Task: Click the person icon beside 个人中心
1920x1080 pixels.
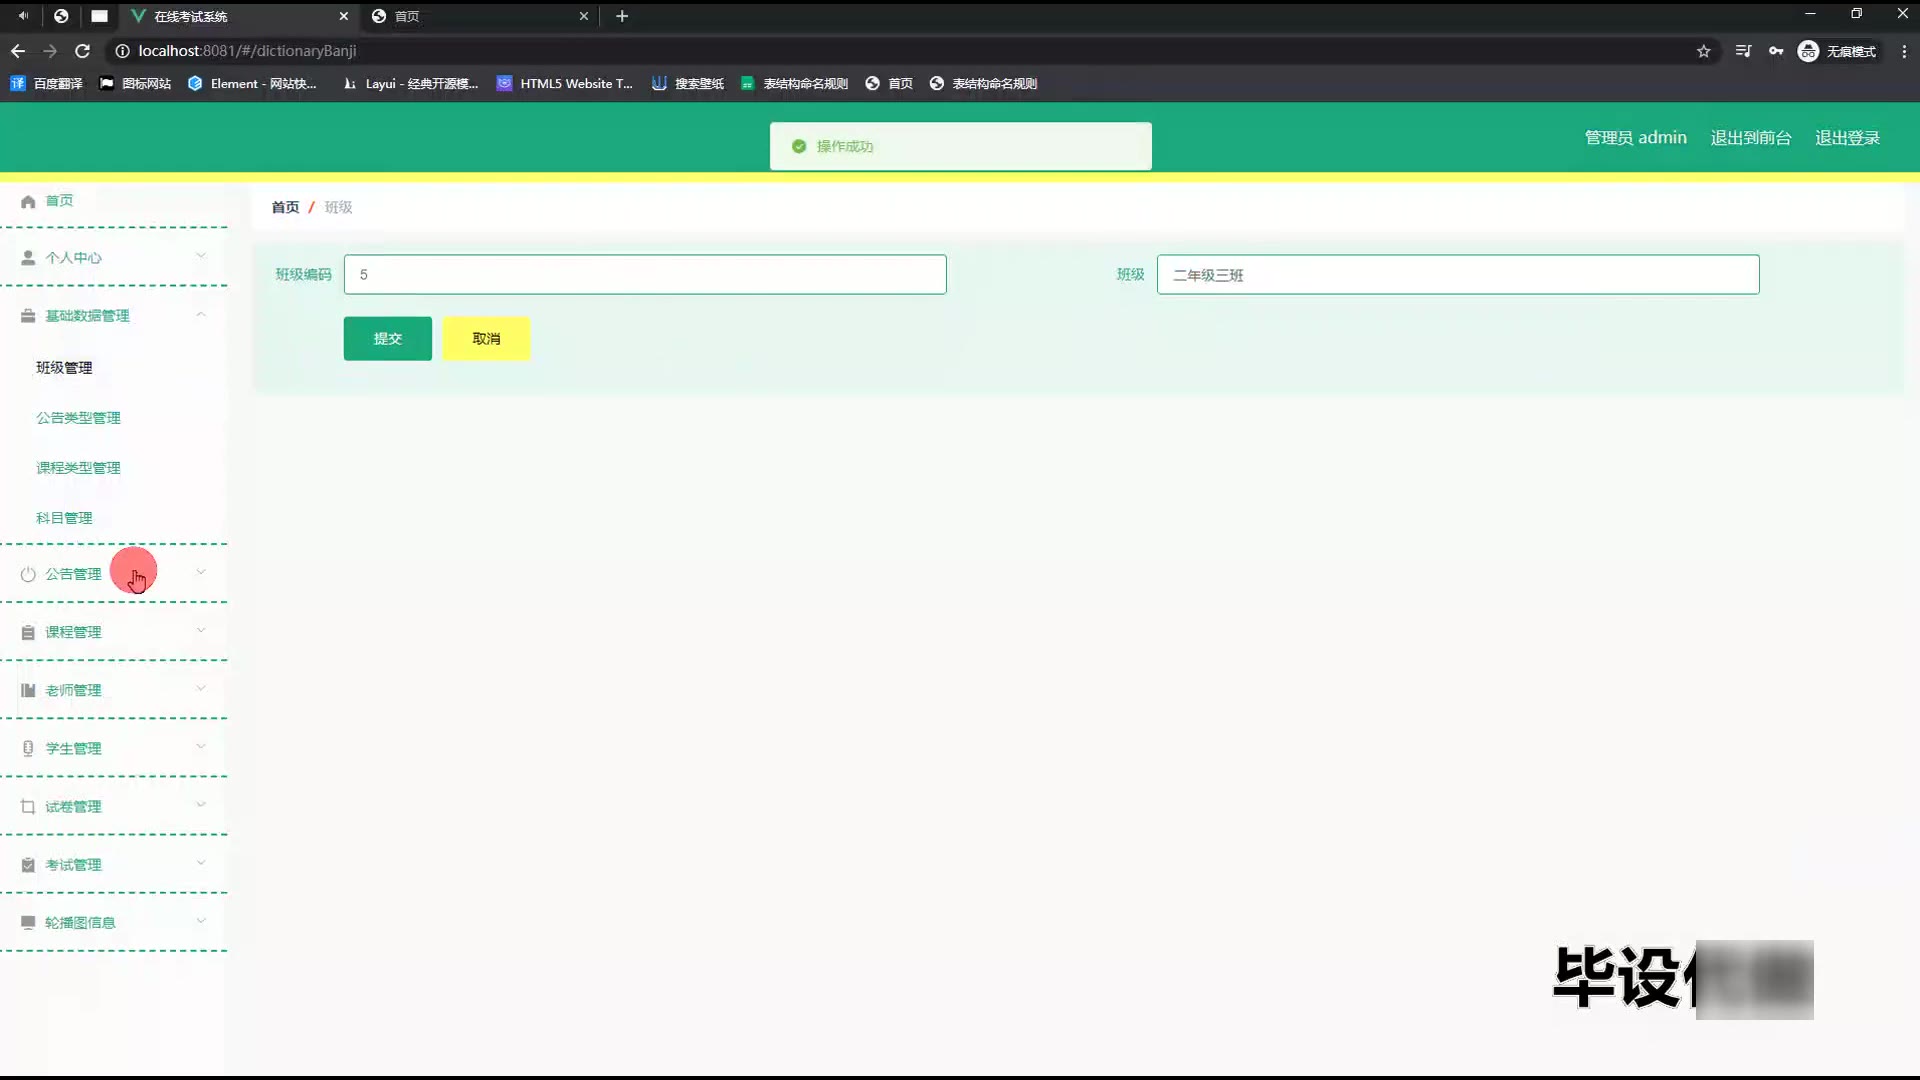Action: (x=28, y=258)
